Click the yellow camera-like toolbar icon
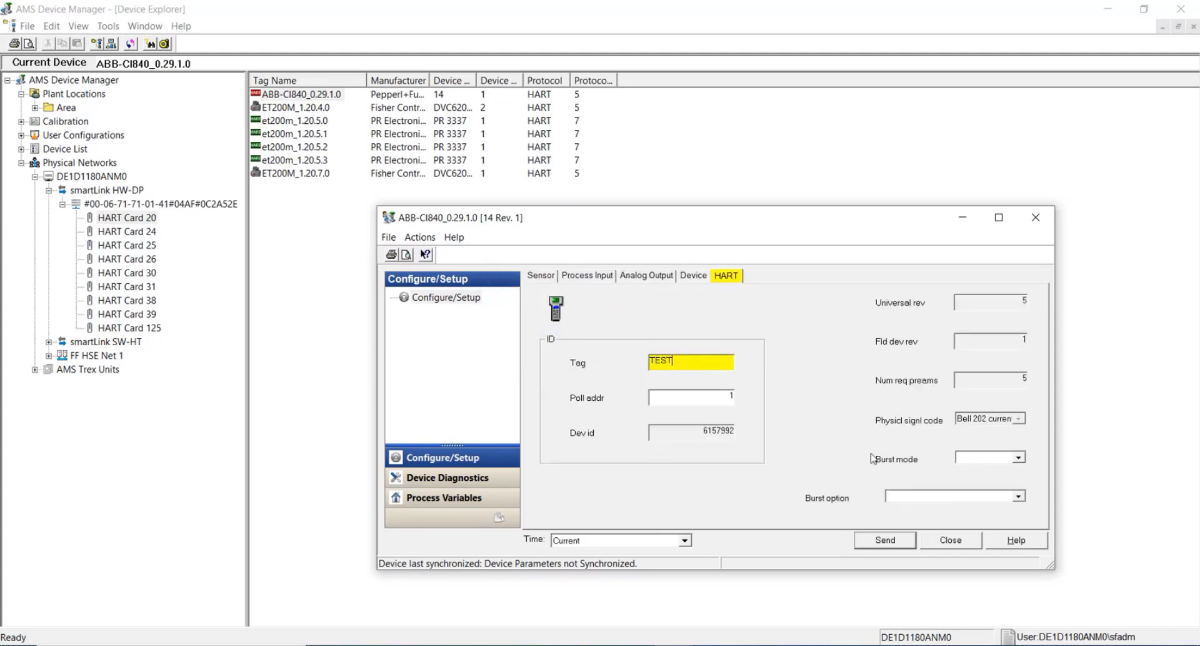Screen dimensions: 1200x646 164,44
